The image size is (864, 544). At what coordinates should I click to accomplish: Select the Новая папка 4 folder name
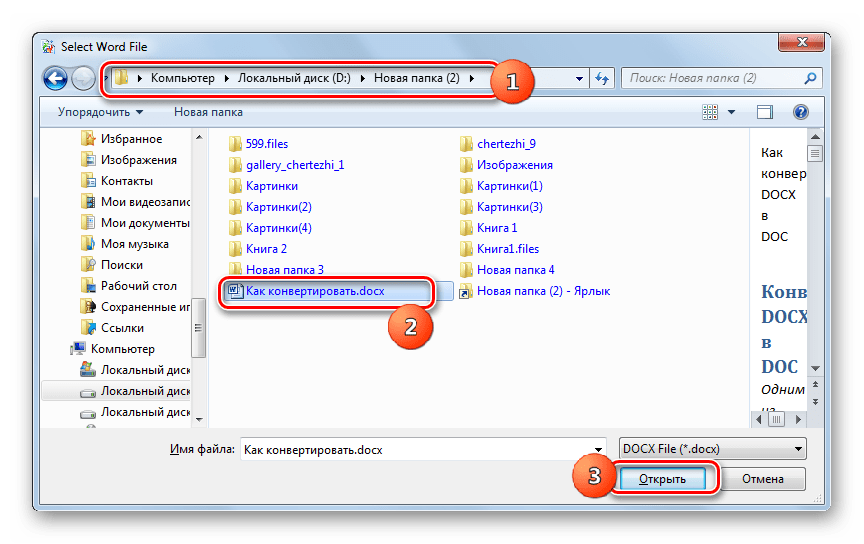point(516,270)
